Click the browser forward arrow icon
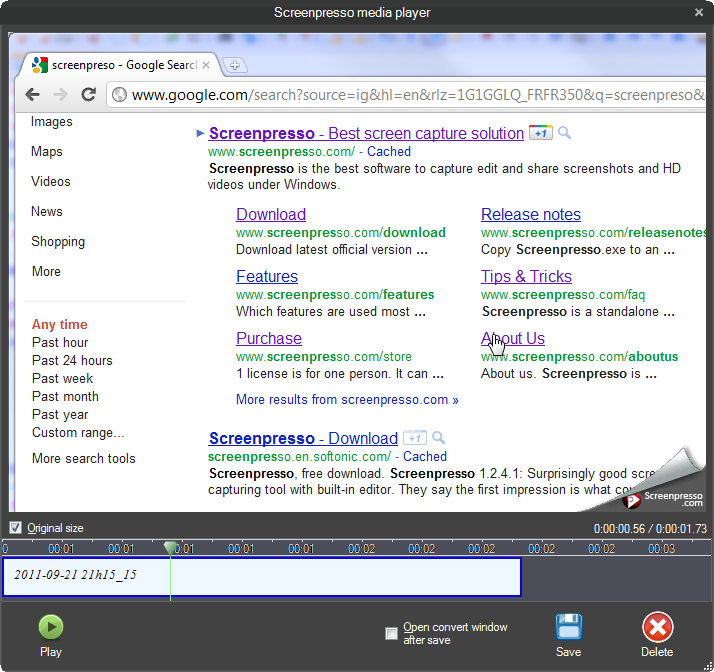This screenshot has width=714, height=672. (x=60, y=95)
